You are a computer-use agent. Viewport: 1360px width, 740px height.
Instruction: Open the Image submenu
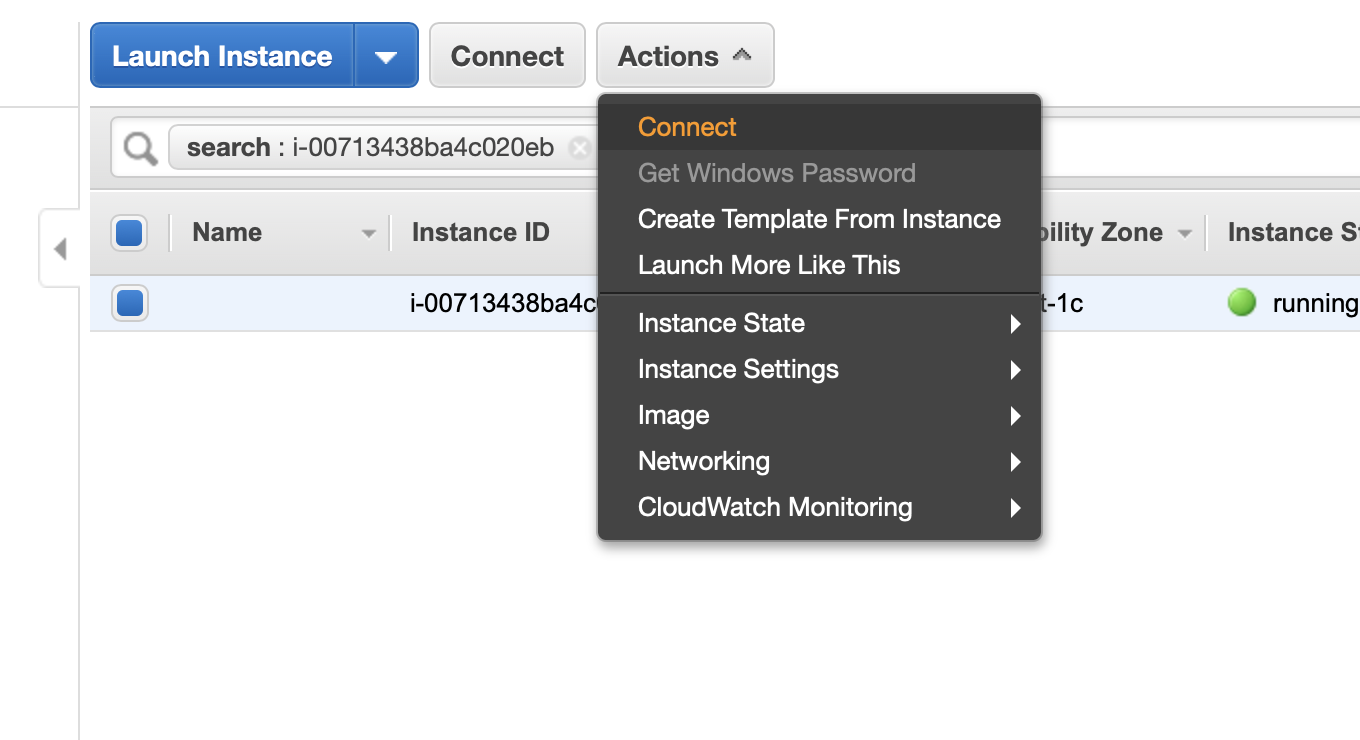coord(819,415)
